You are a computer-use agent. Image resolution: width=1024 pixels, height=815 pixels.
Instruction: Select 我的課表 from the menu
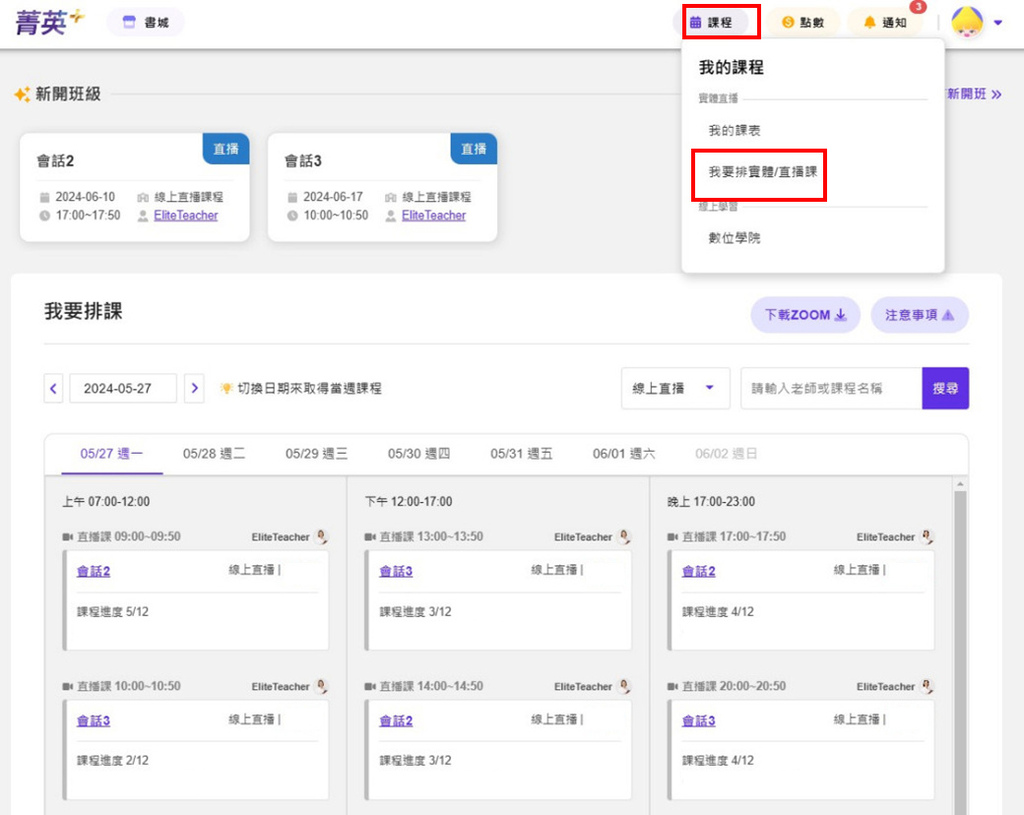(735, 131)
